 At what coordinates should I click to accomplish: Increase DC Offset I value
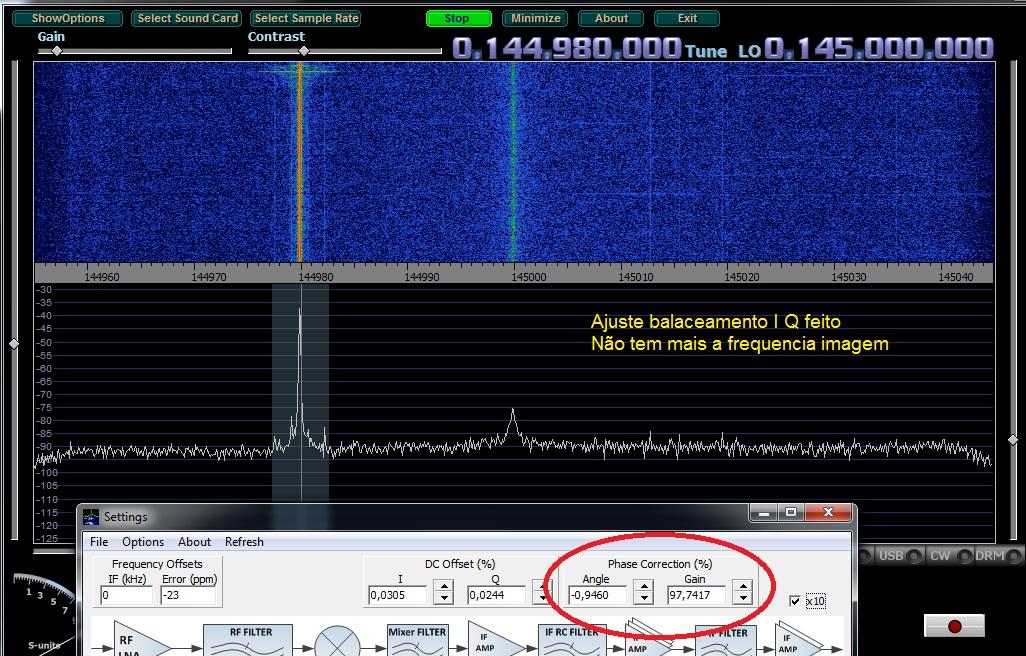coord(443,589)
